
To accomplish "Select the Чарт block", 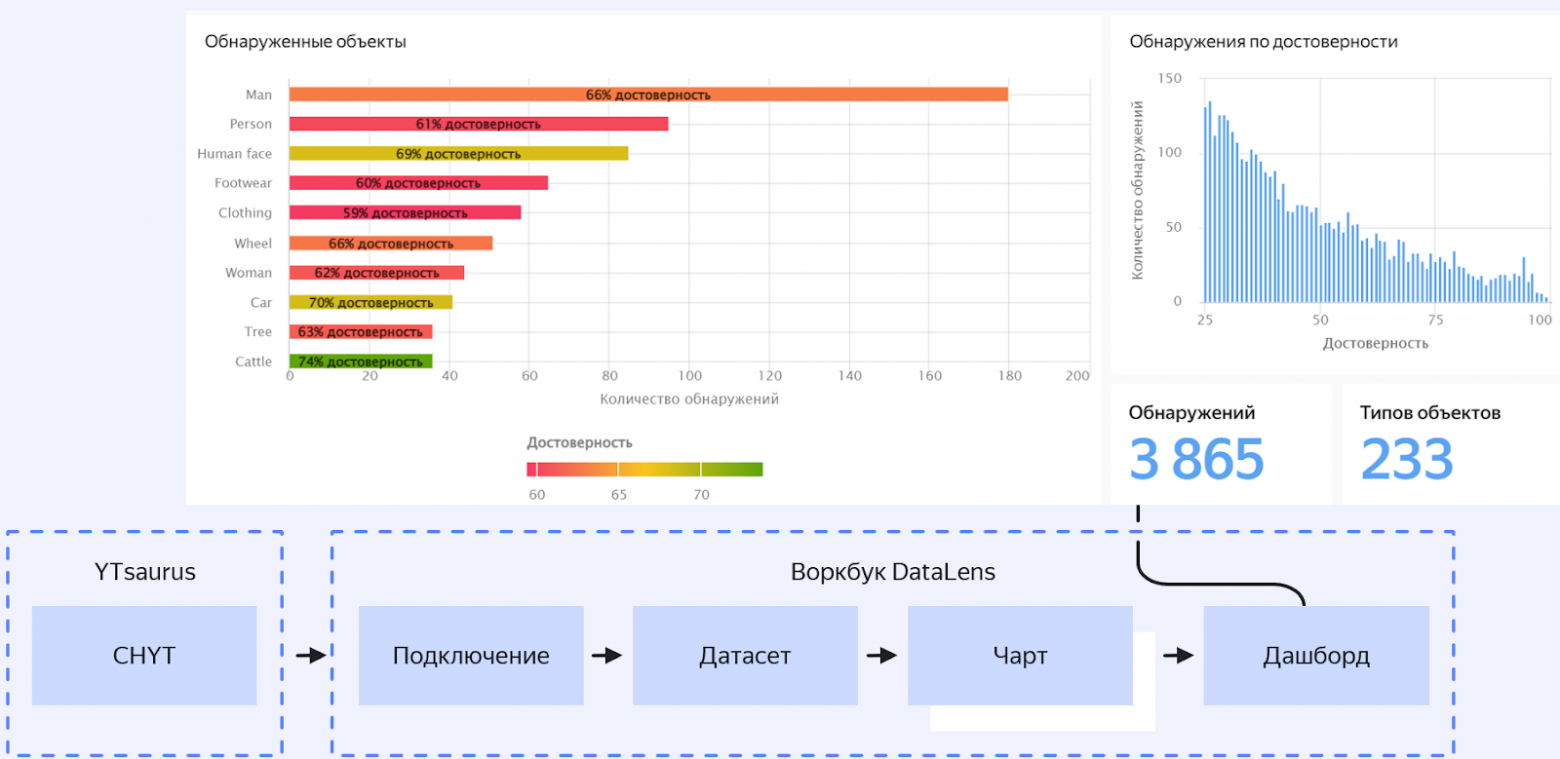I will pyautogui.click(x=1019, y=655).
